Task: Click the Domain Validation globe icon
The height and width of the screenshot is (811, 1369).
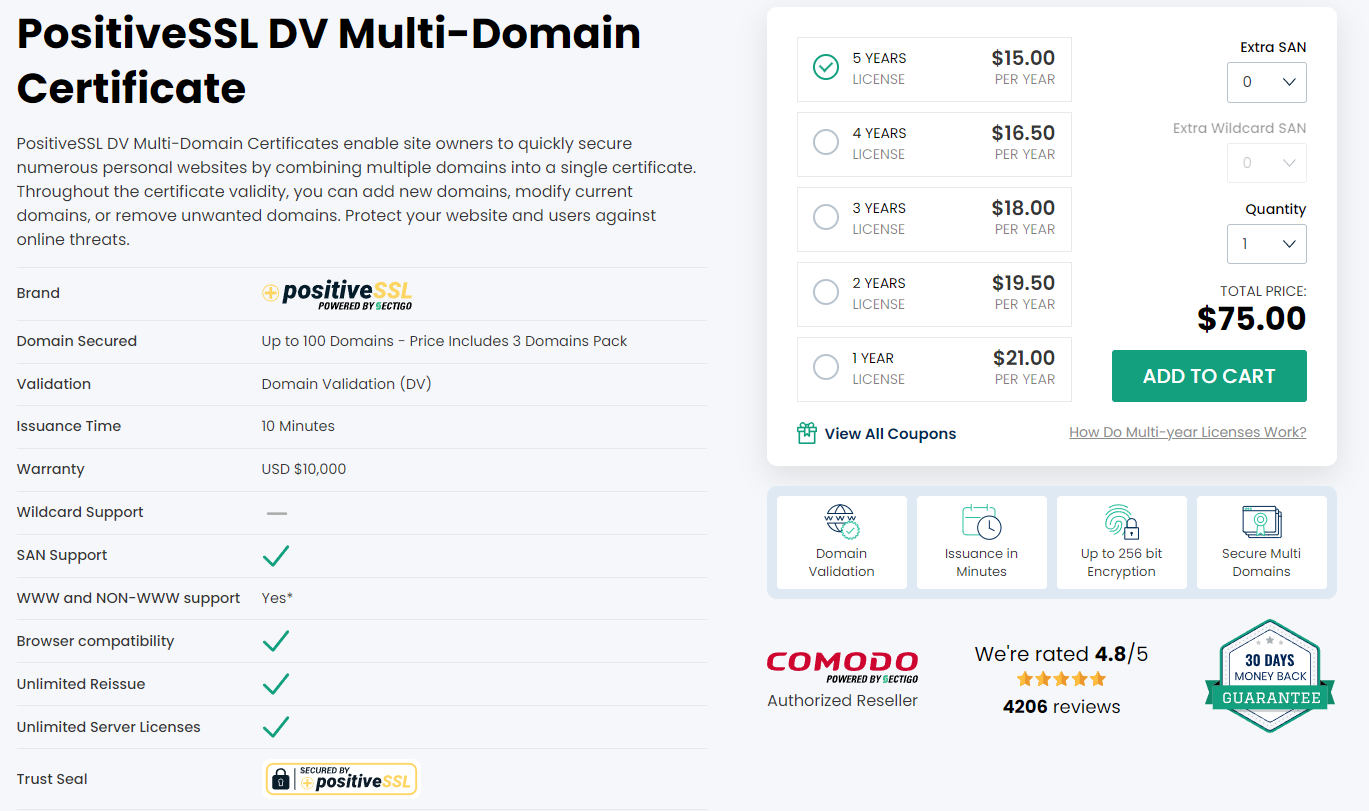Action: 842,522
